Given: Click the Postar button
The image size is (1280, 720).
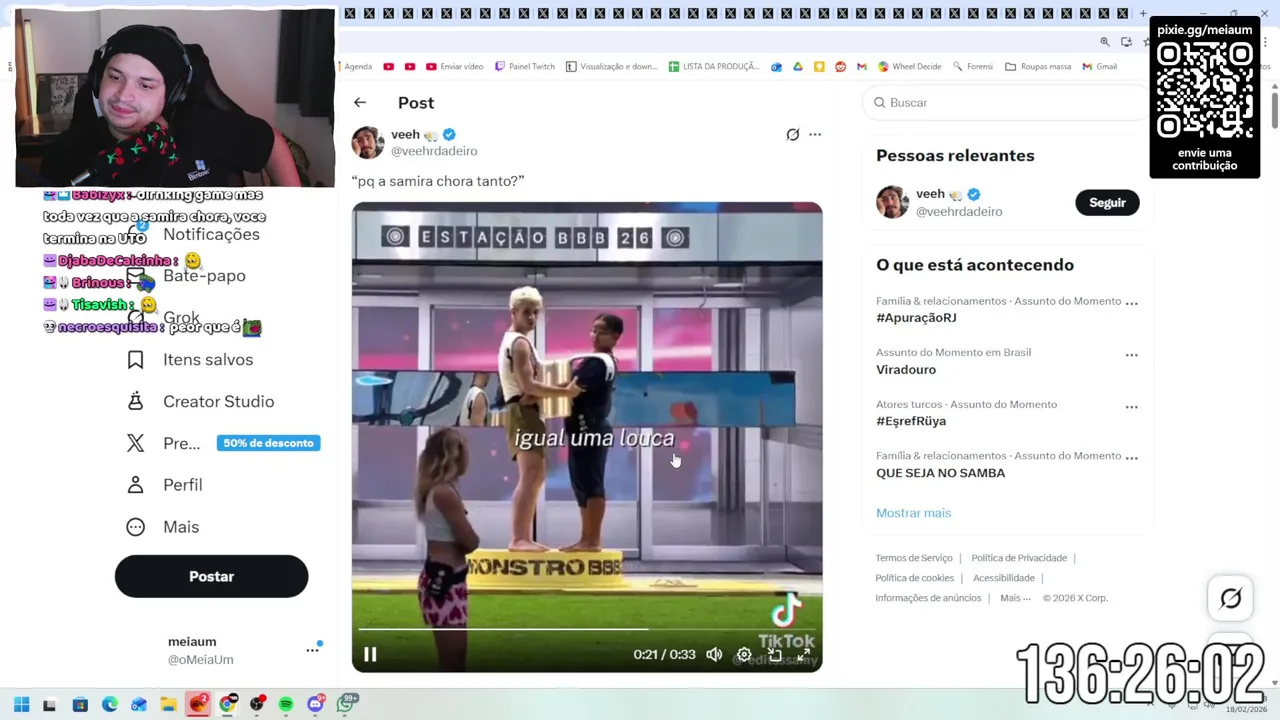Looking at the screenshot, I should [x=211, y=576].
